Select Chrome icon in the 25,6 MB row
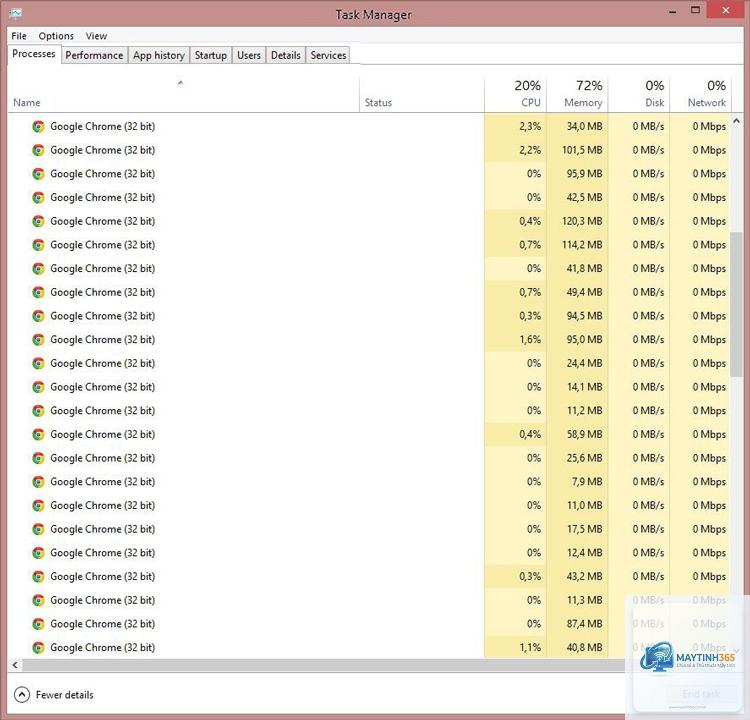The image size is (750, 720). coord(38,458)
